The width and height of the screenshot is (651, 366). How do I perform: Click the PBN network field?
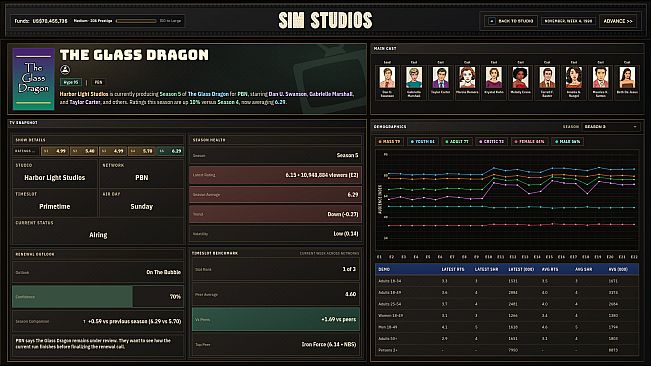pyautogui.click(x=142, y=173)
